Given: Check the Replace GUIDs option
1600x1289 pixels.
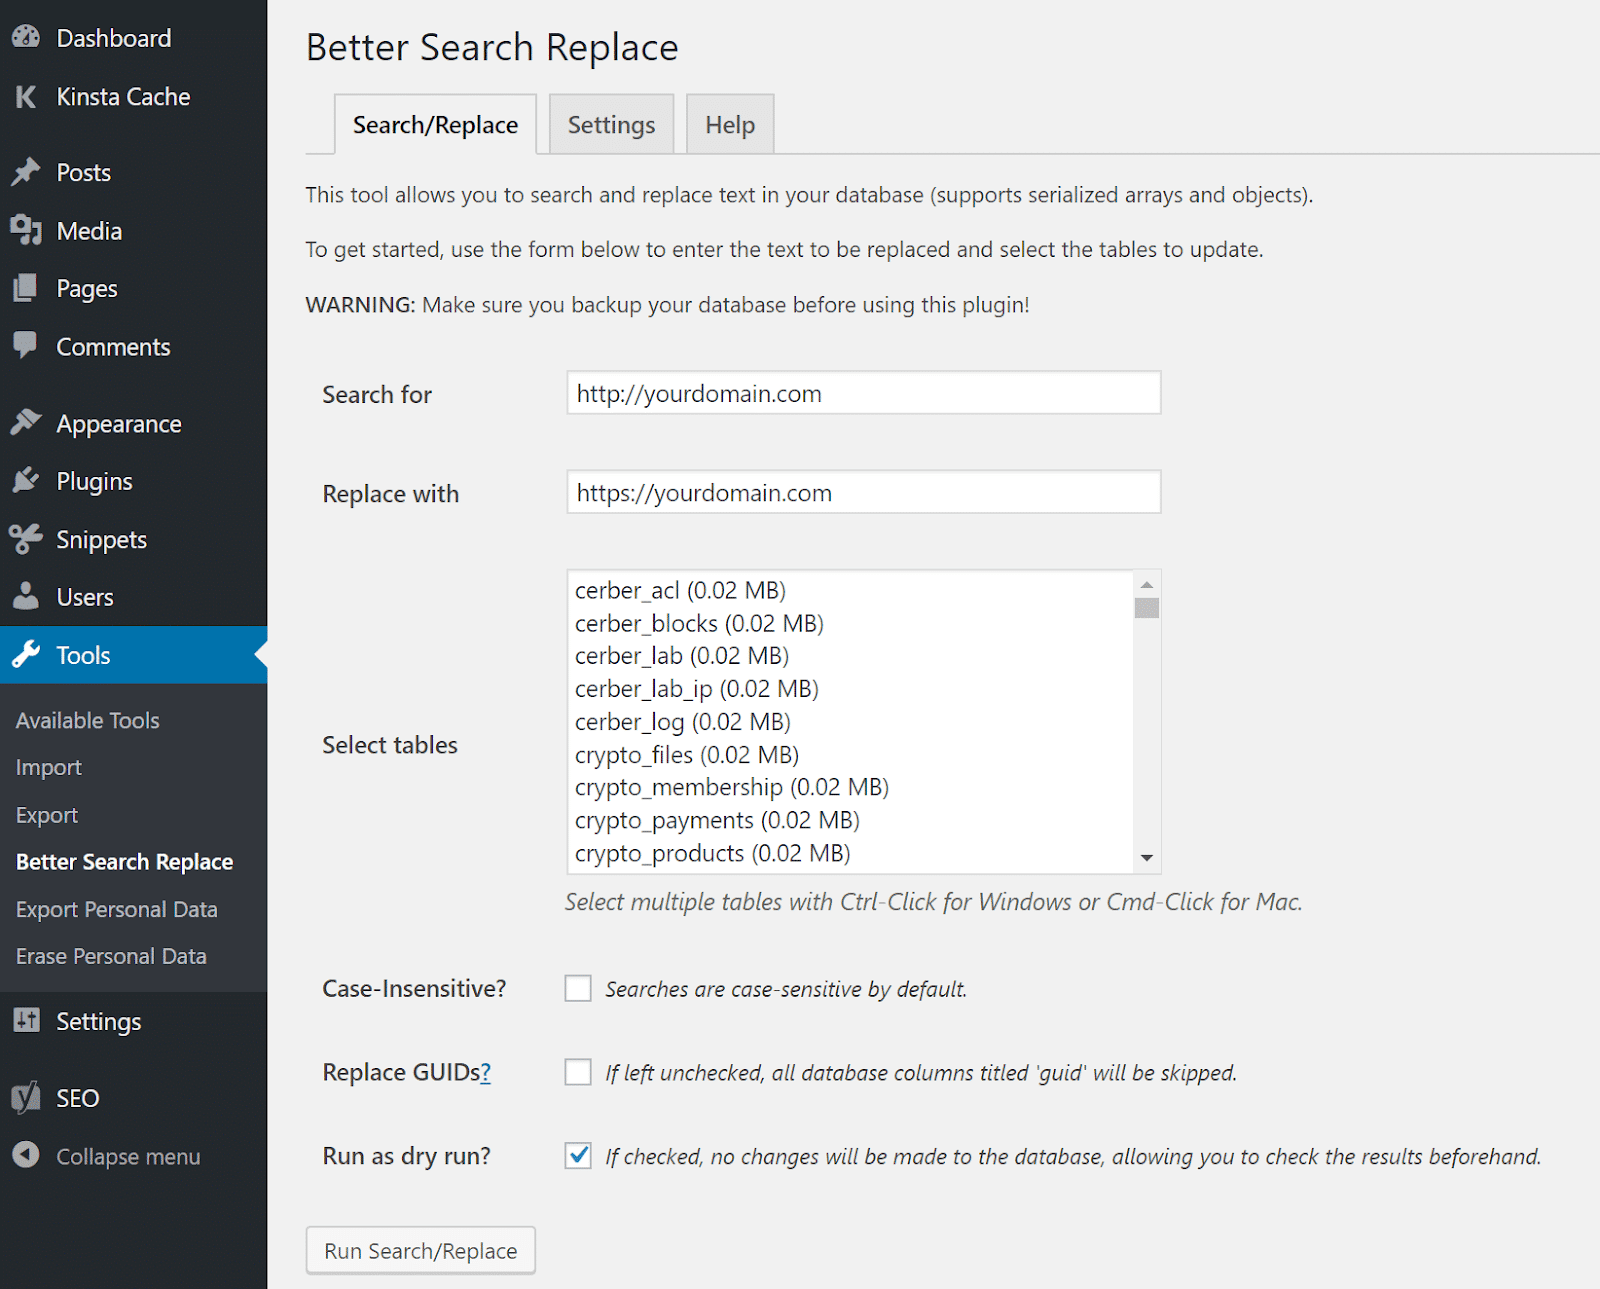Looking at the screenshot, I should coord(578,1072).
